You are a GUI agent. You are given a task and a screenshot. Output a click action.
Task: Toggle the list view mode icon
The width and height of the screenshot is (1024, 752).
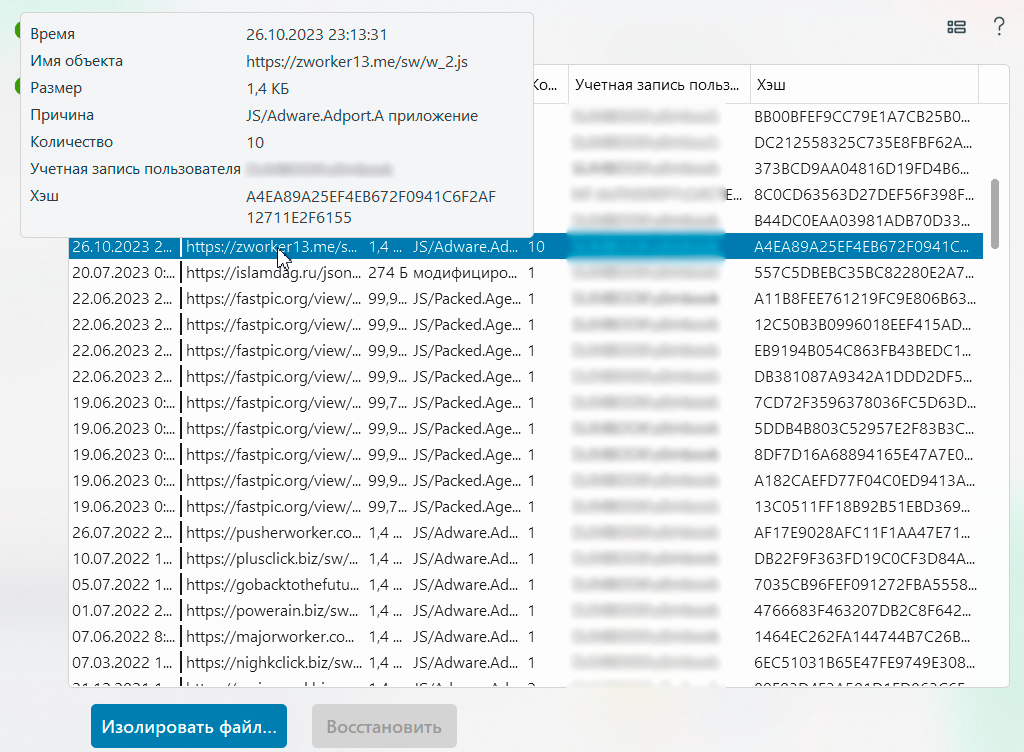click(957, 28)
